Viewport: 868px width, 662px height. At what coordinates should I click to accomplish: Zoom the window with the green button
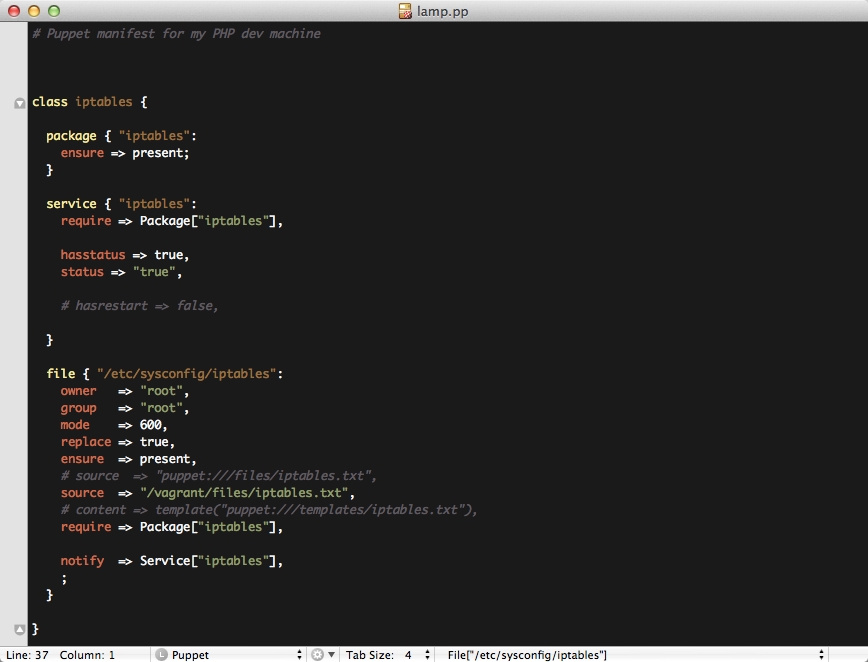coord(54,11)
